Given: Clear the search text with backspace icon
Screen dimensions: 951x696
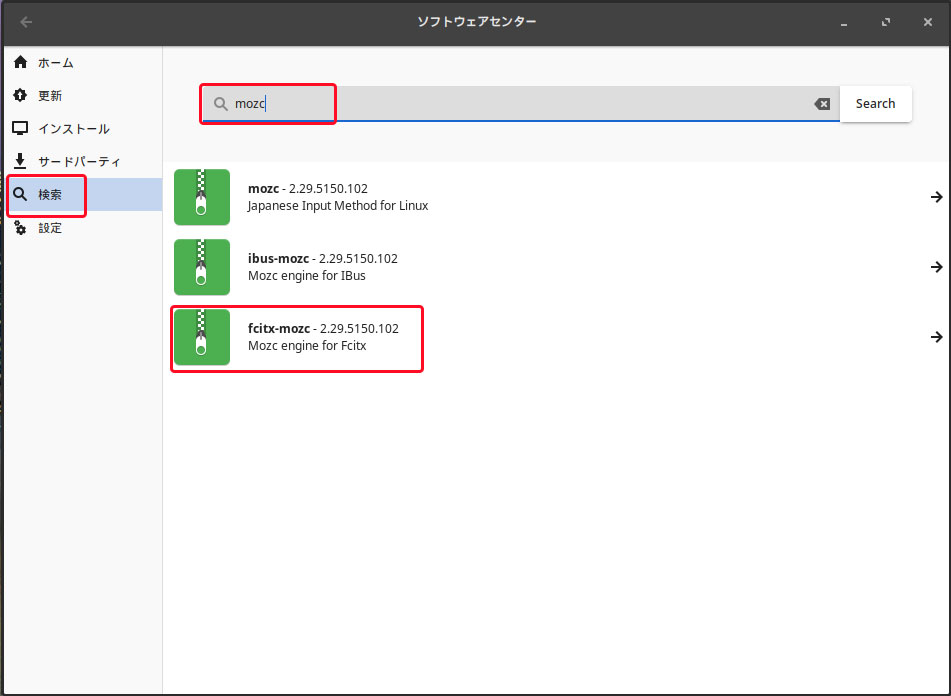Looking at the screenshot, I should [x=822, y=104].
